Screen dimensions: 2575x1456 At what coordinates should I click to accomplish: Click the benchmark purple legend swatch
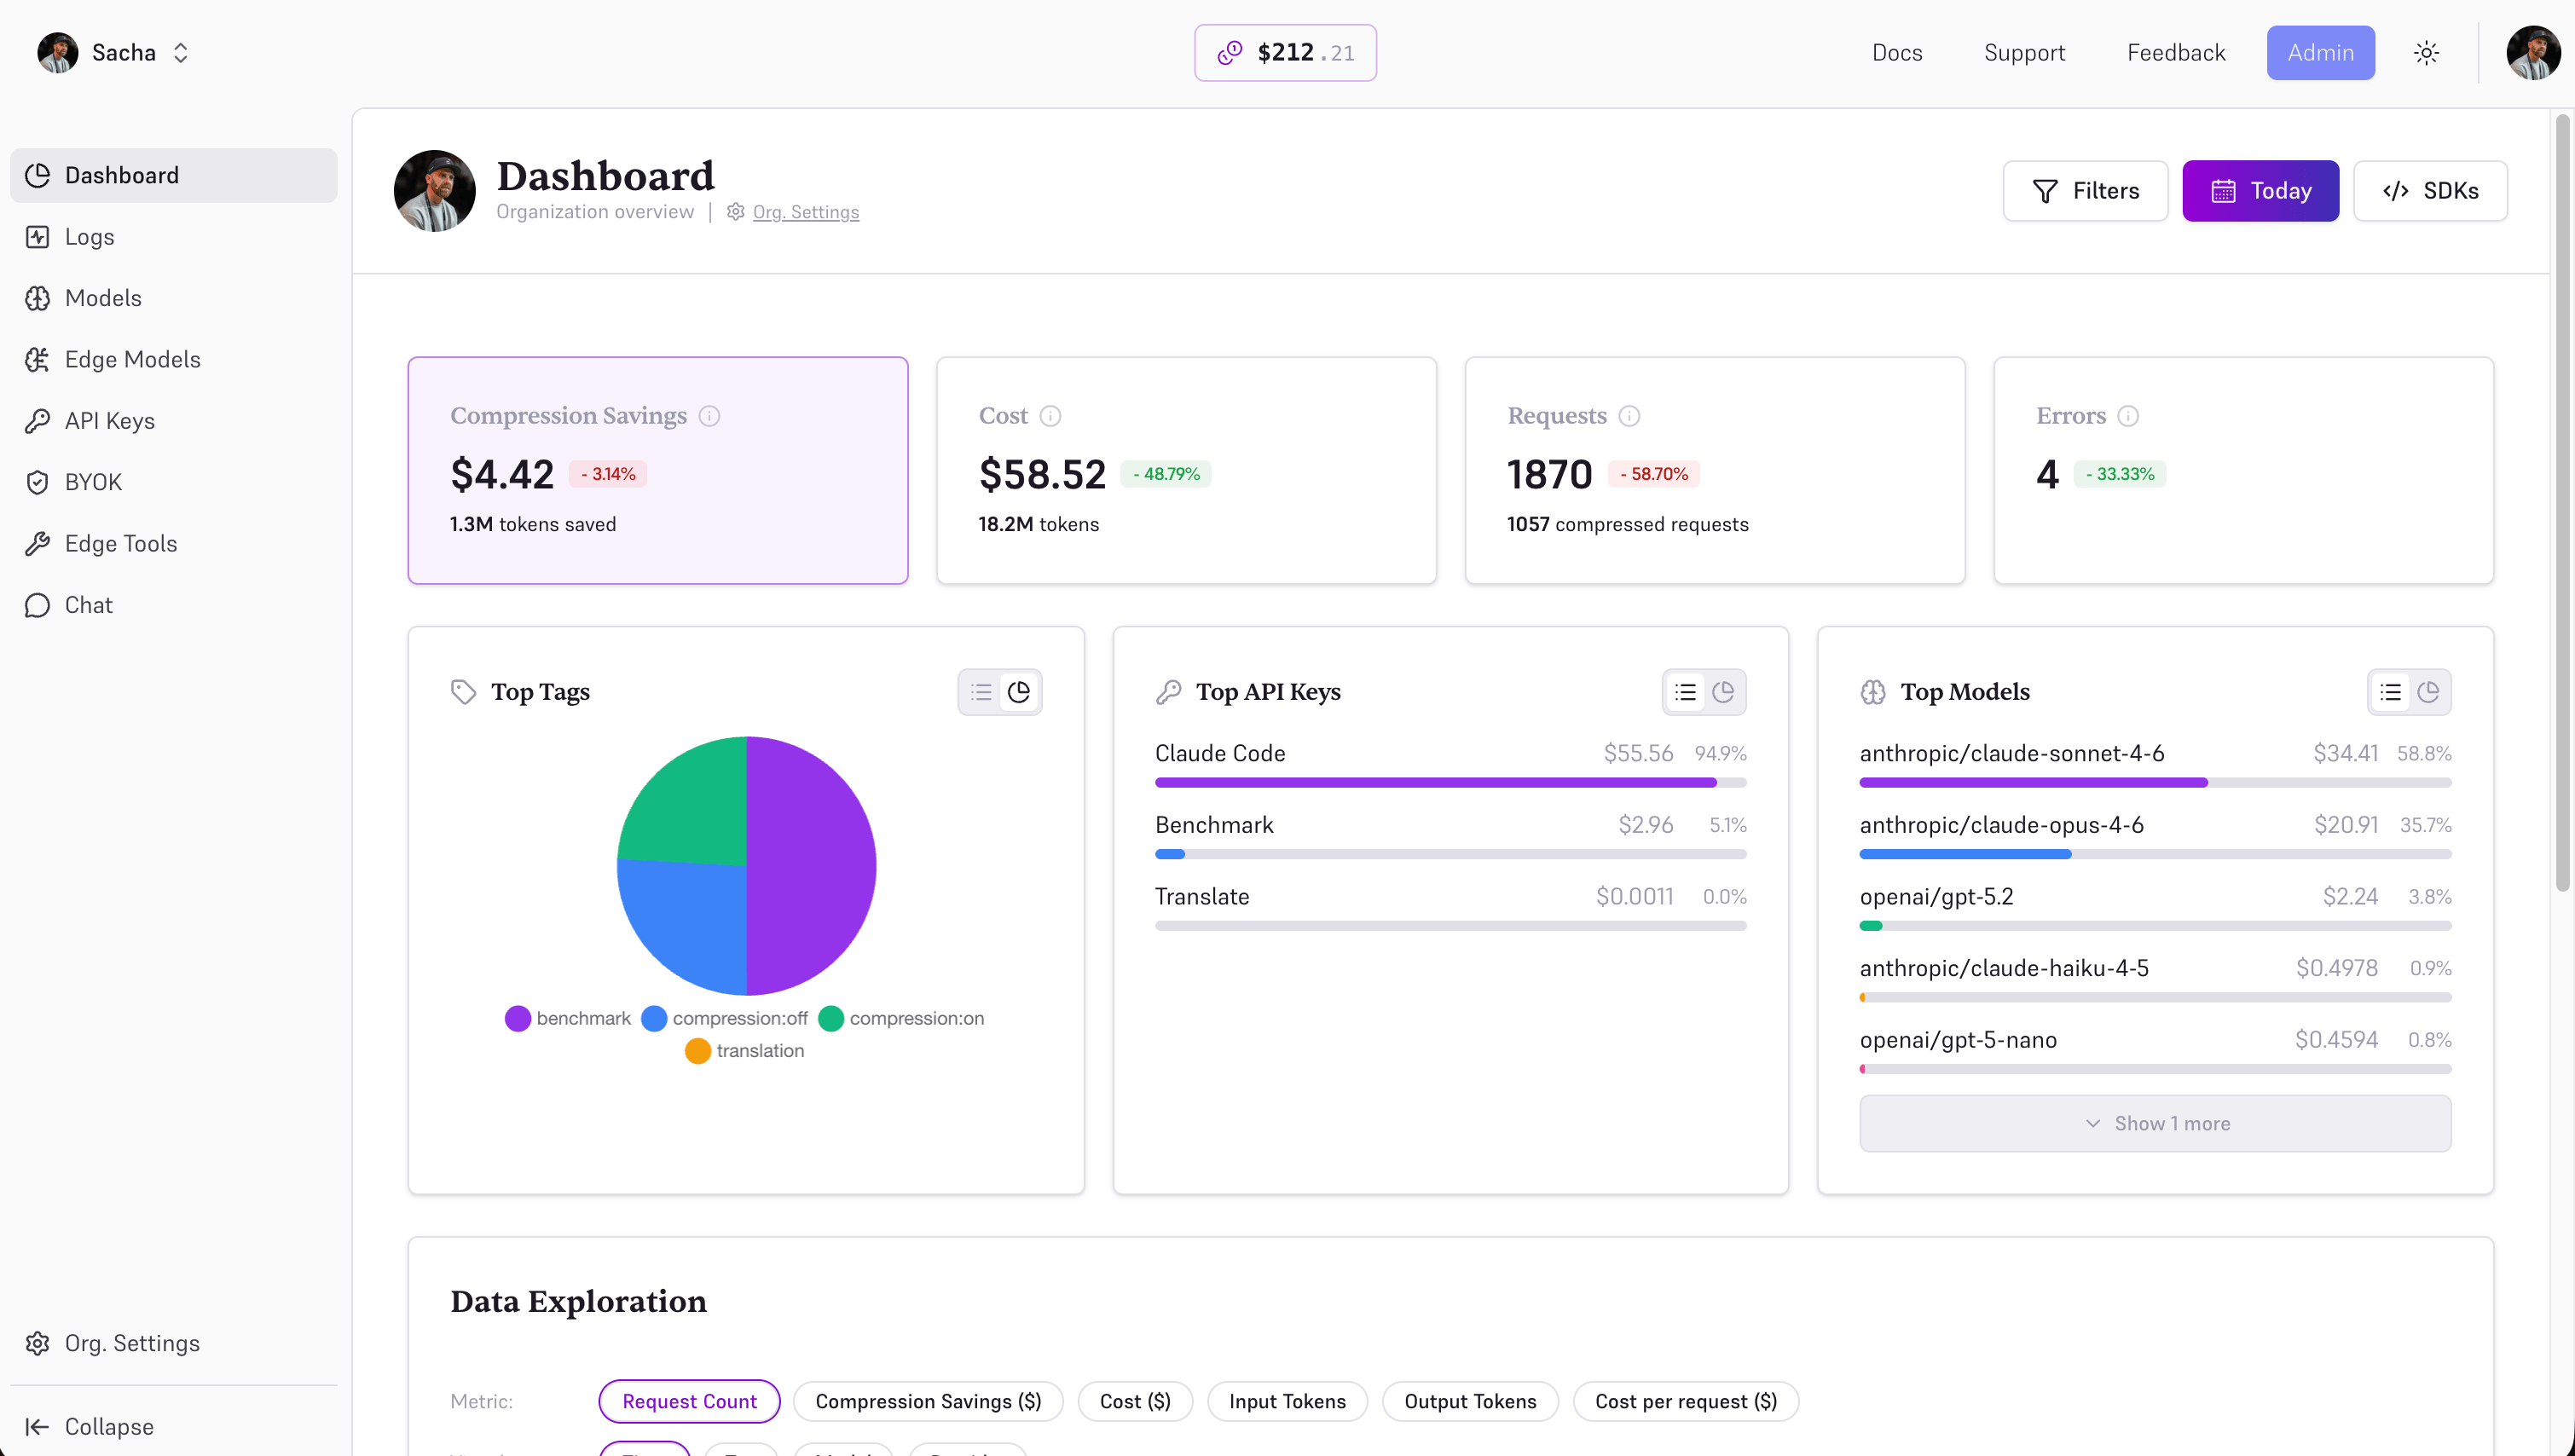[x=517, y=1018]
